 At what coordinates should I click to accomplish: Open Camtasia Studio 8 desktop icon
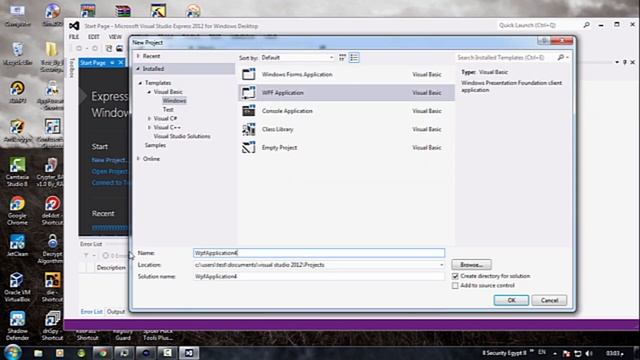coord(17,172)
